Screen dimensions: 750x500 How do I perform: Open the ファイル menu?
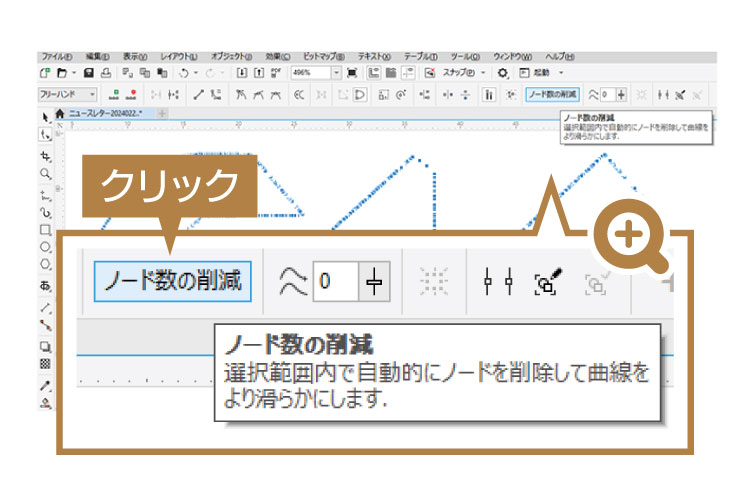tap(57, 56)
